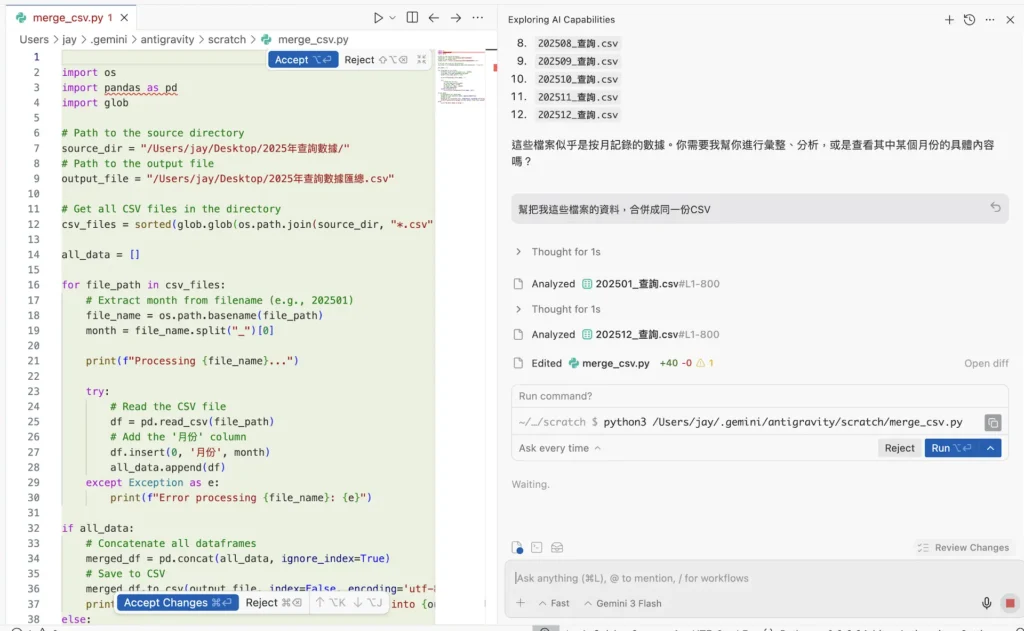Start new chat with plus icon in panel header

[949, 20]
